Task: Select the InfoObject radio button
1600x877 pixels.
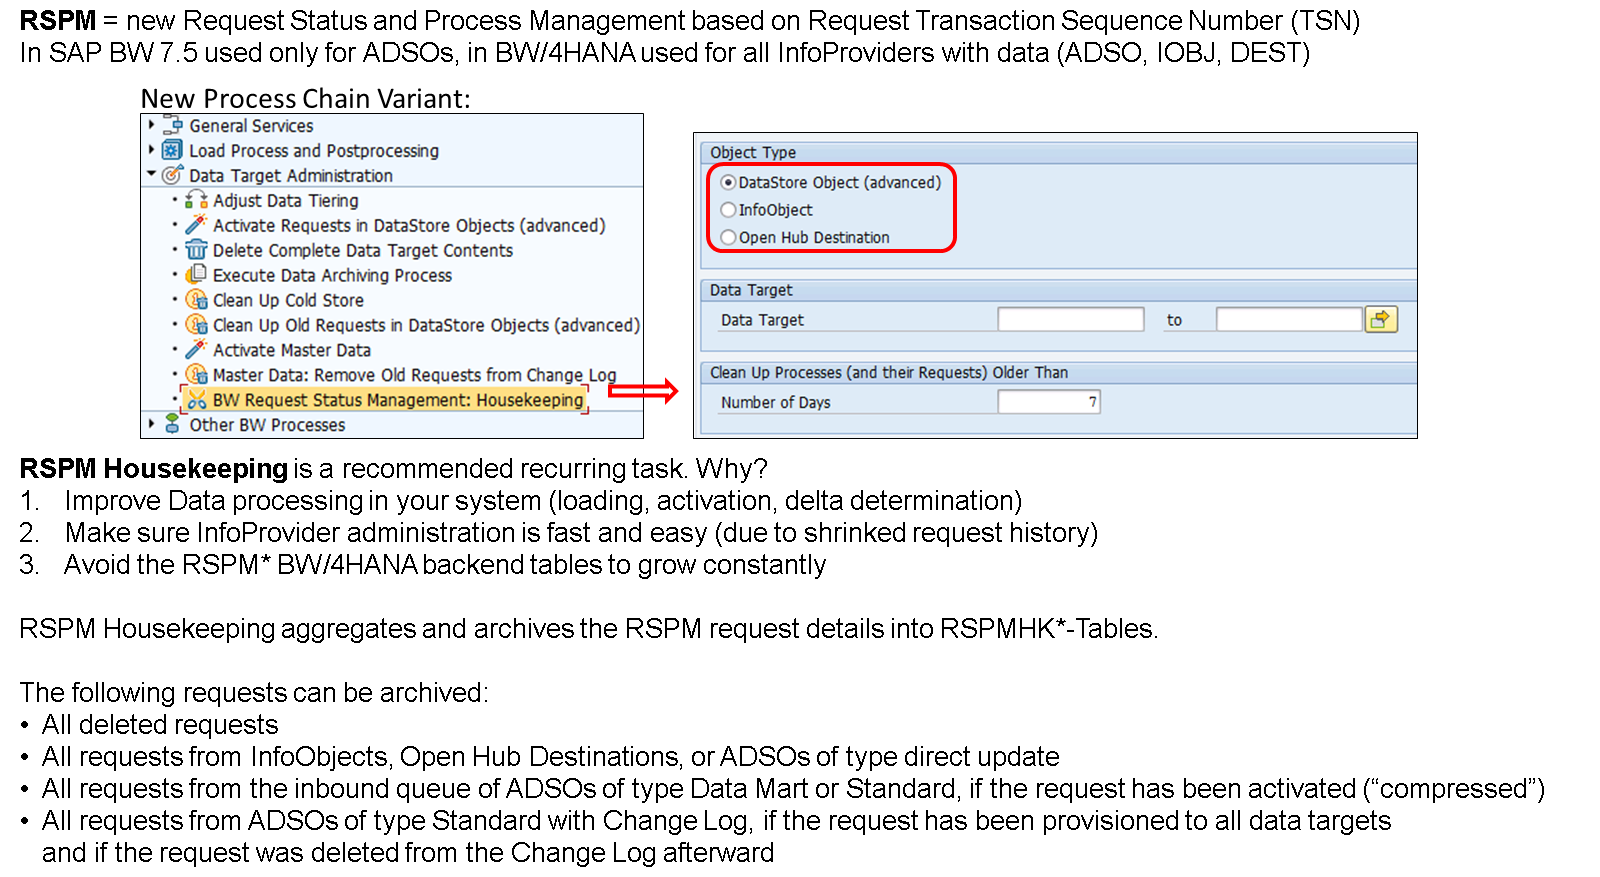Action: click(x=728, y=209)
